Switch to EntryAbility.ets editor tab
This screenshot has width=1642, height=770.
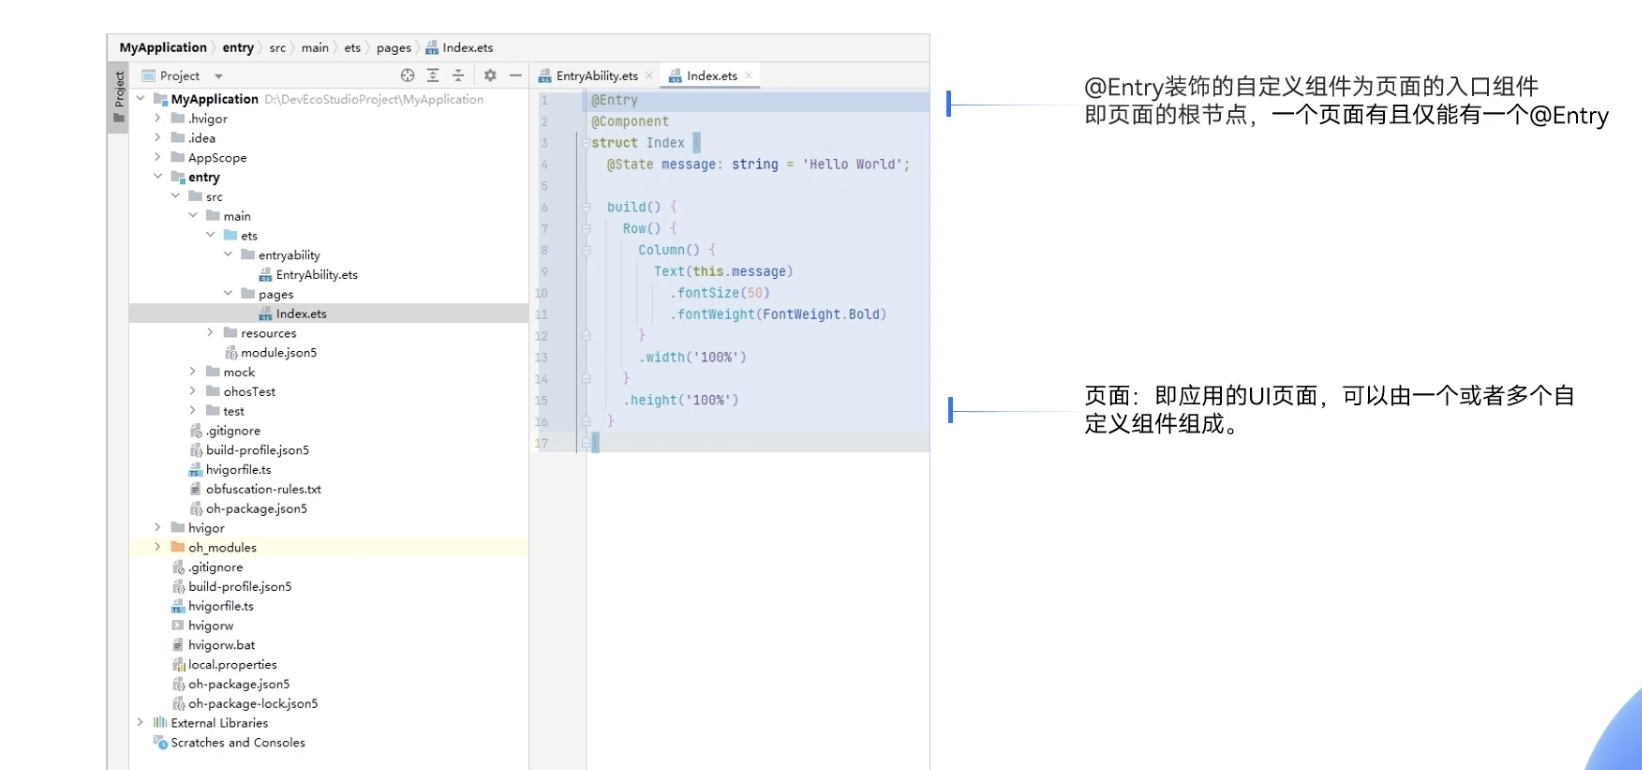point(596,75)
